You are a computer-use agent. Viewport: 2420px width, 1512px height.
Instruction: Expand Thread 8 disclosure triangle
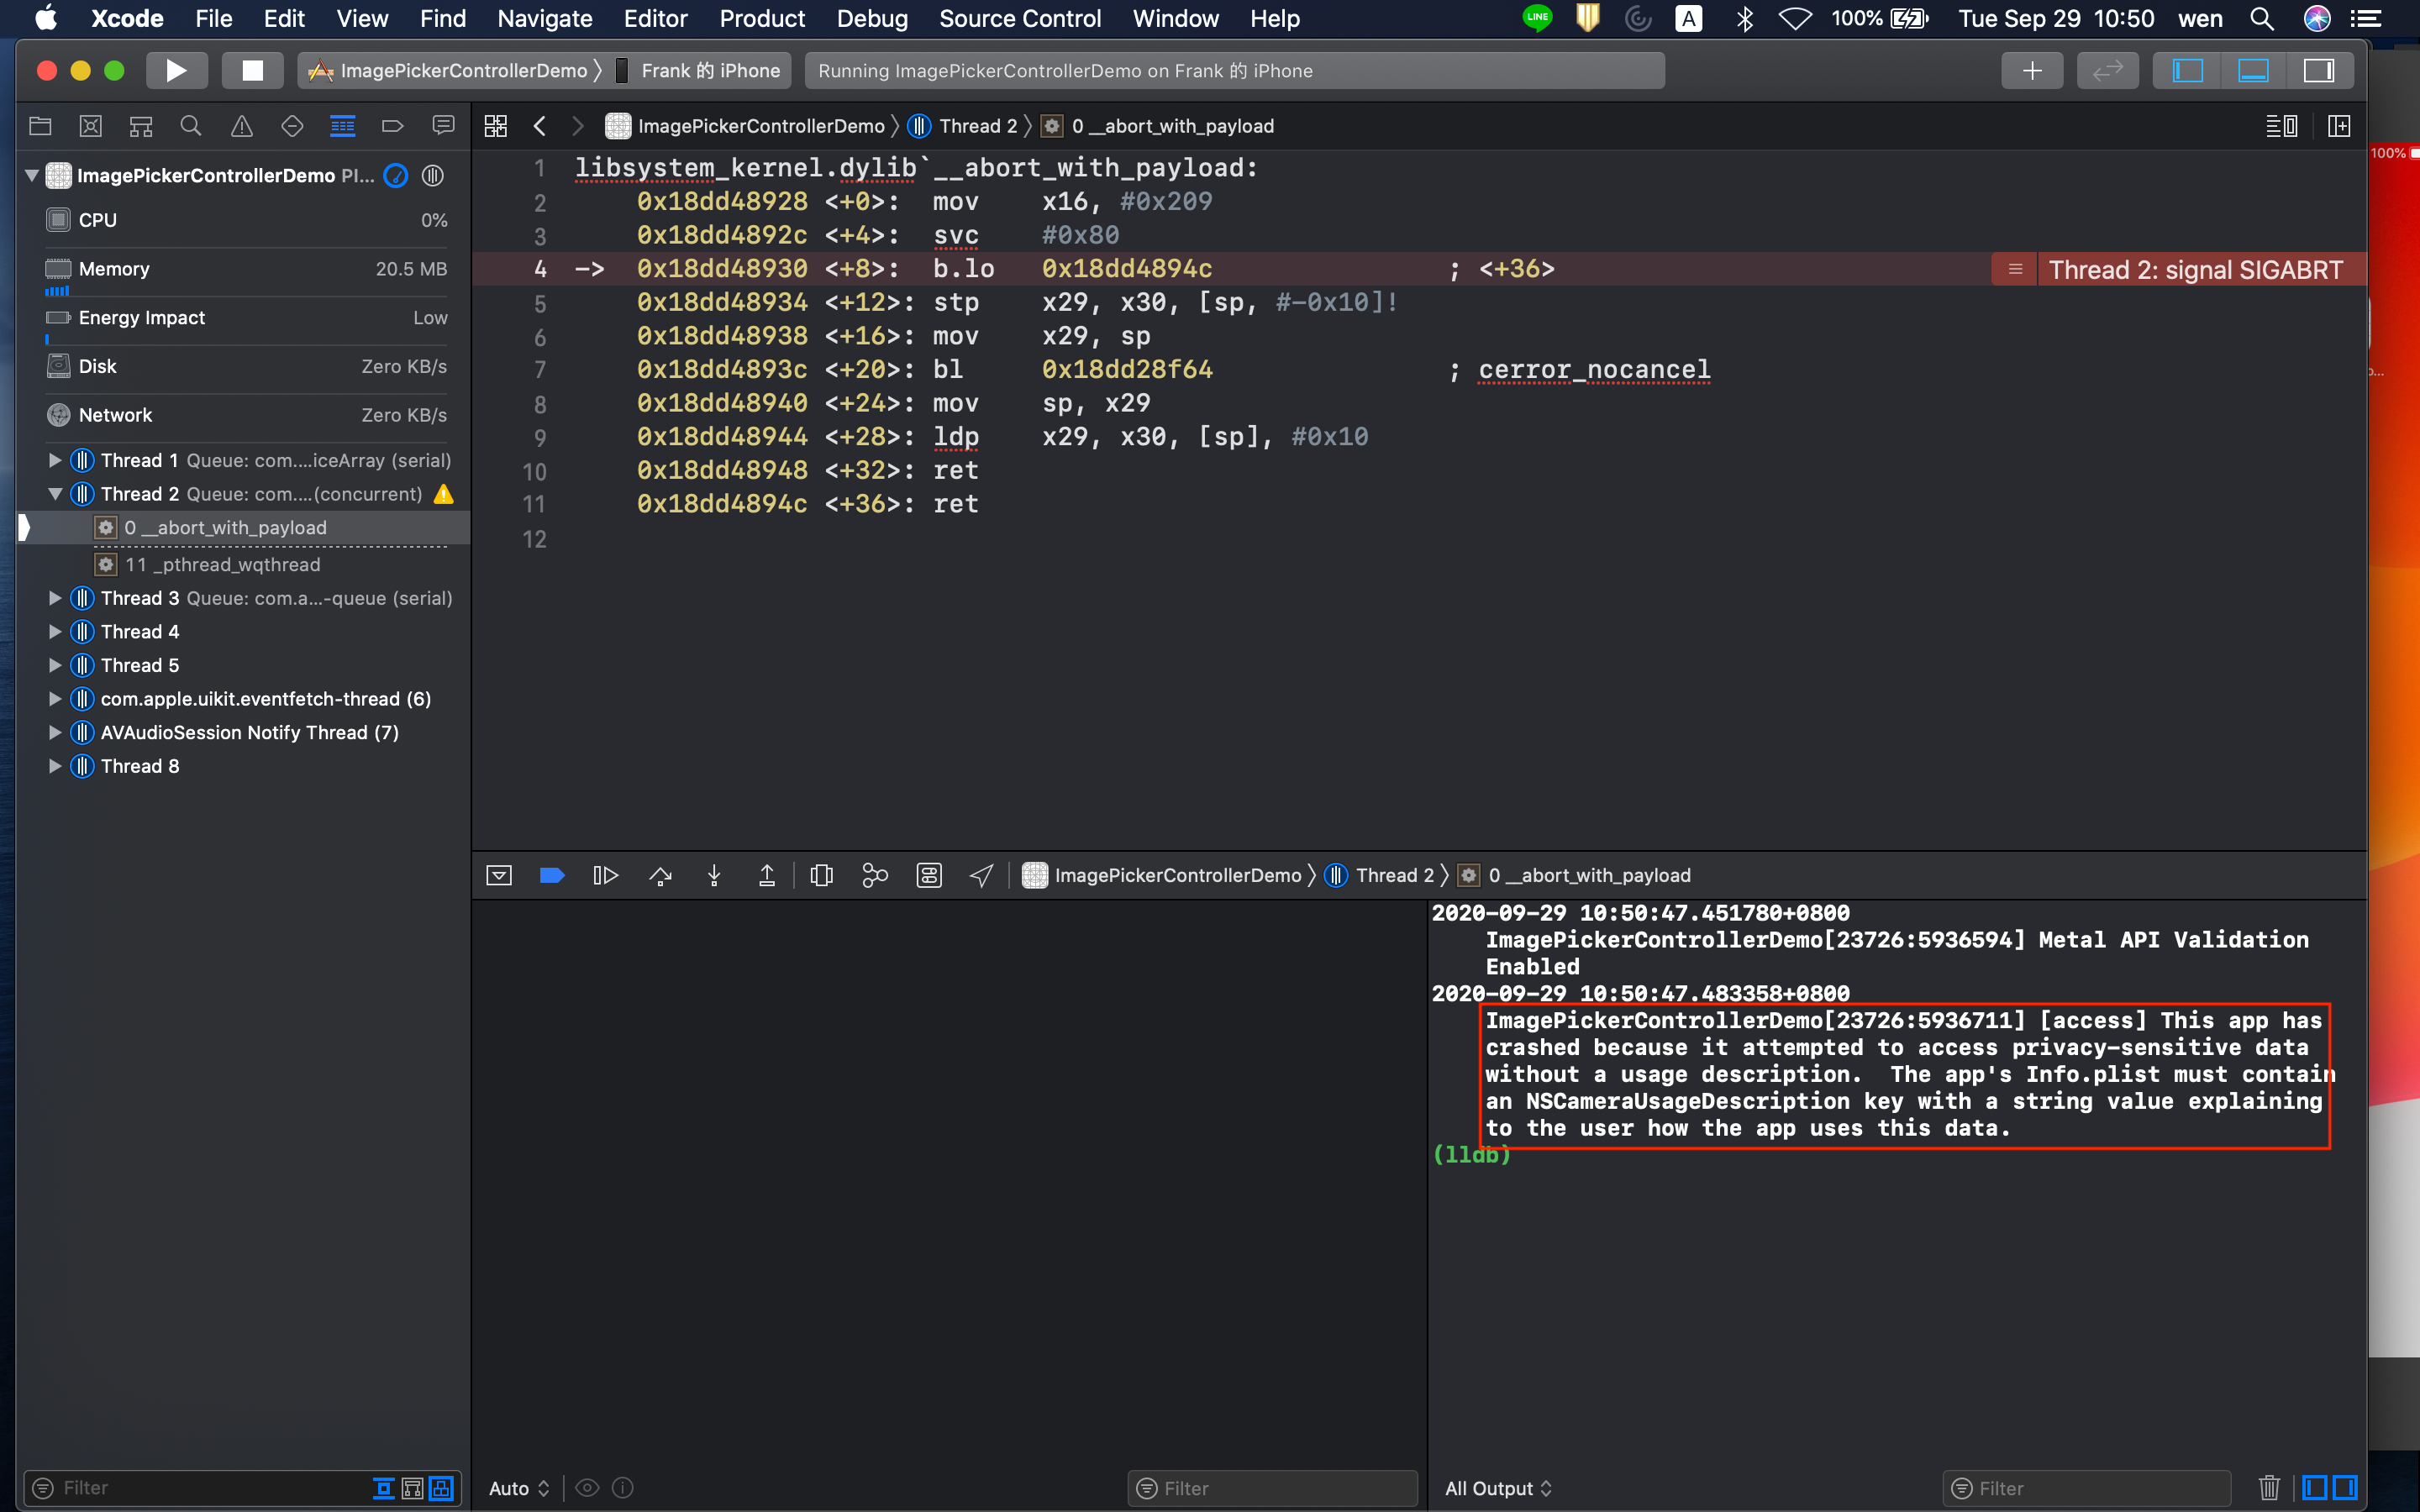click(x=55, y=766)
